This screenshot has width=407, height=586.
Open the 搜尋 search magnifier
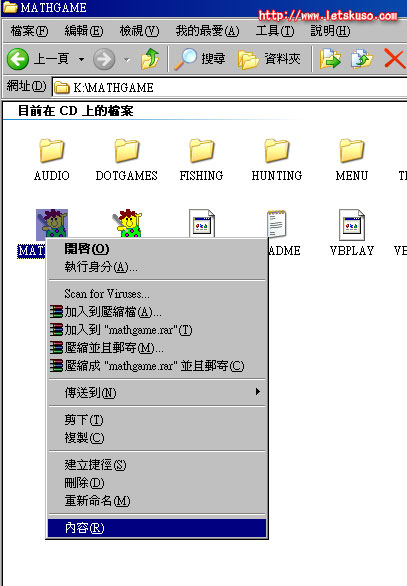(x=200, y=59)
